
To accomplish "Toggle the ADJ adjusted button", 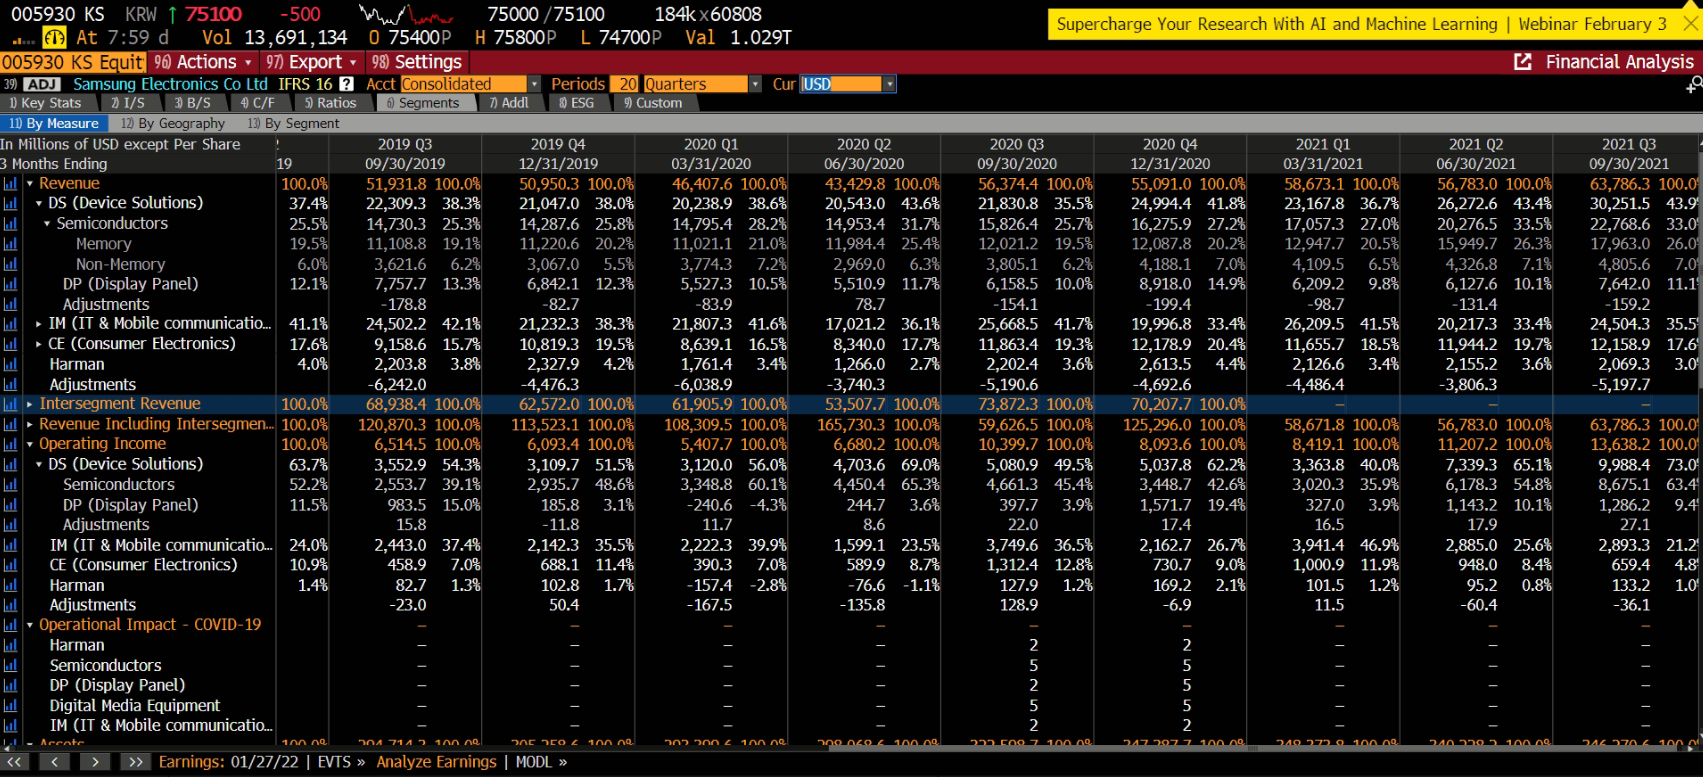I will pos(42,84).
